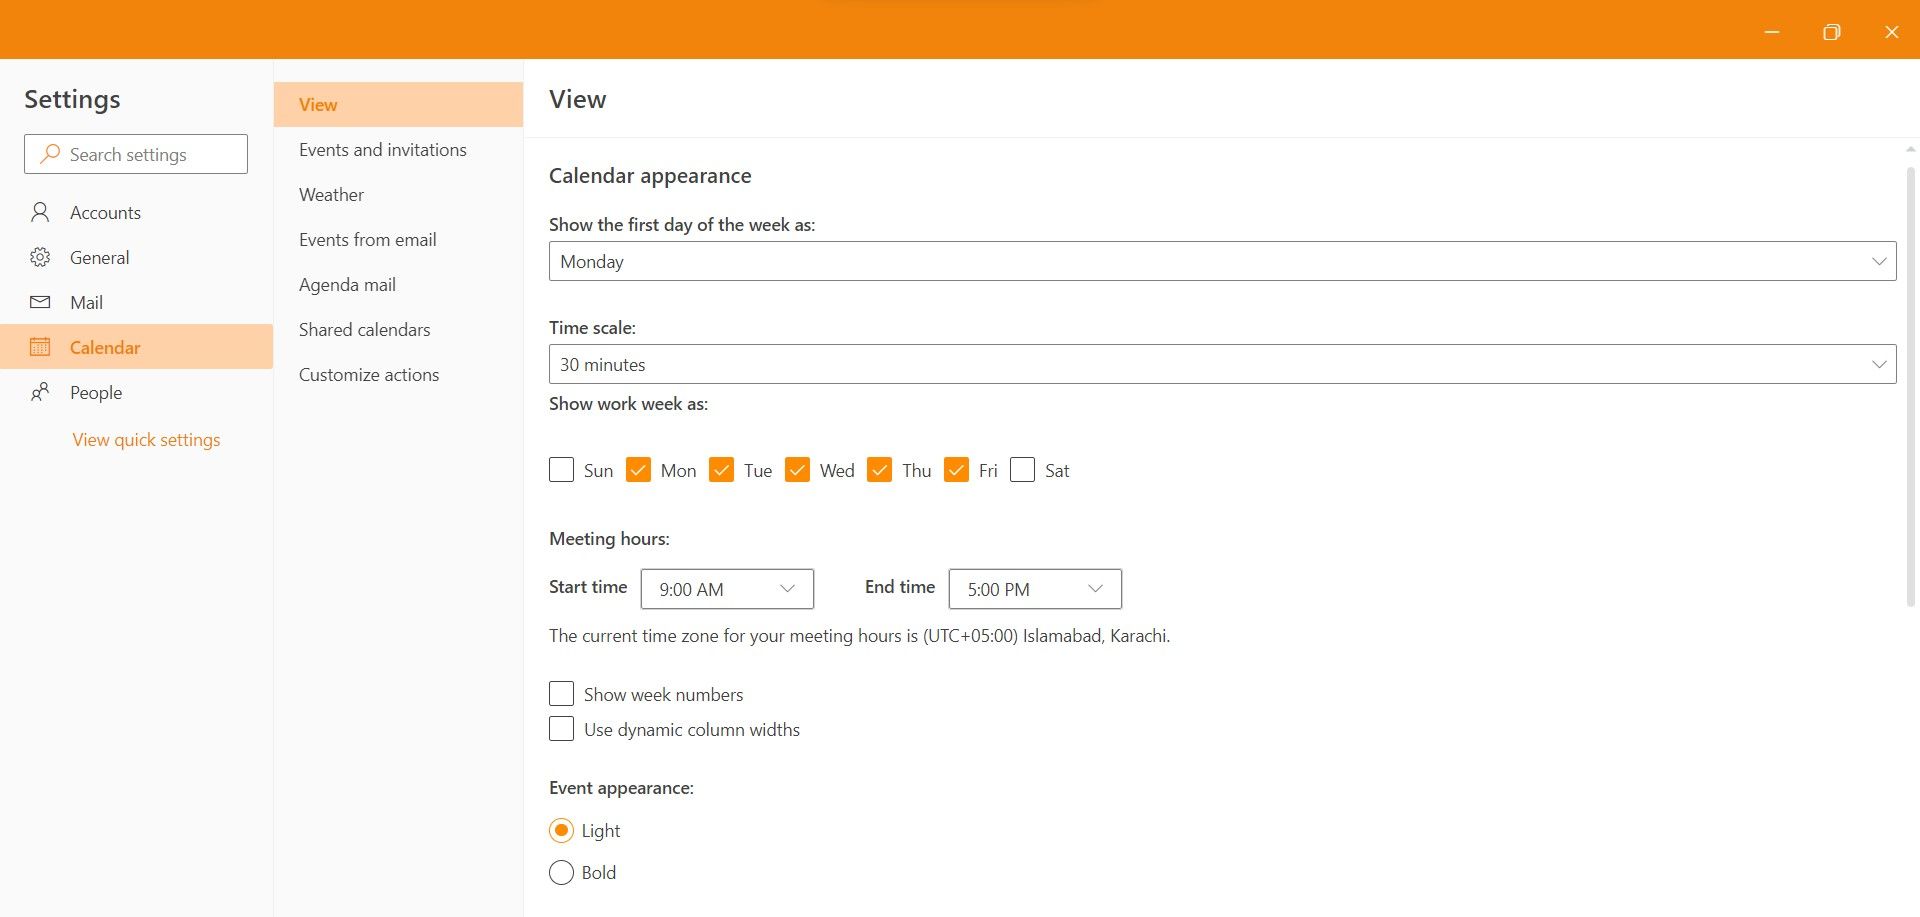Click the General gear icon
The width and height of the screenshot is (1920, 917).
click(40, 257)
